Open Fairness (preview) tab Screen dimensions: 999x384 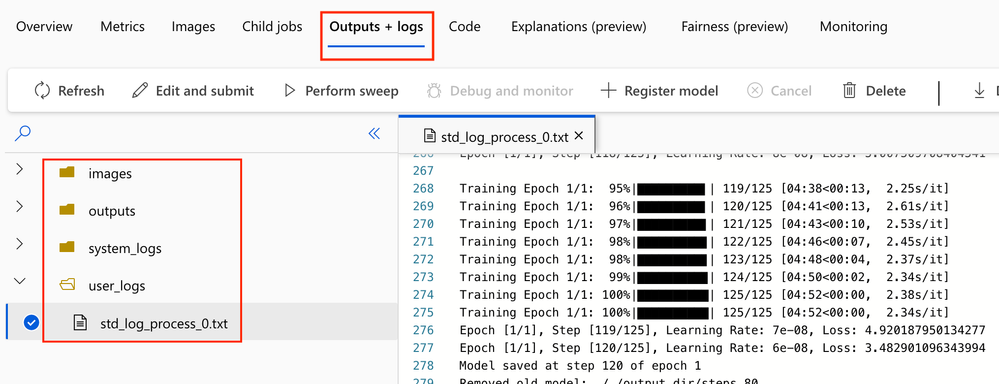[735, 27]
